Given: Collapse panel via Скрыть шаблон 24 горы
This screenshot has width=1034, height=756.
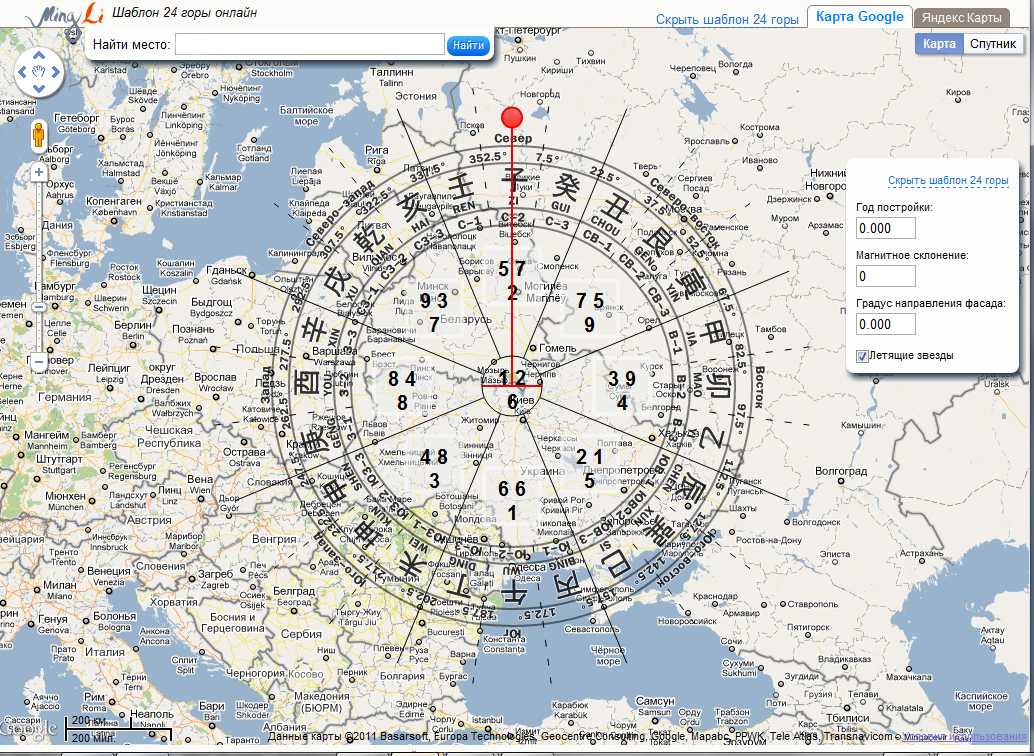Looking at the screenshot, I should tap(947, 180).
